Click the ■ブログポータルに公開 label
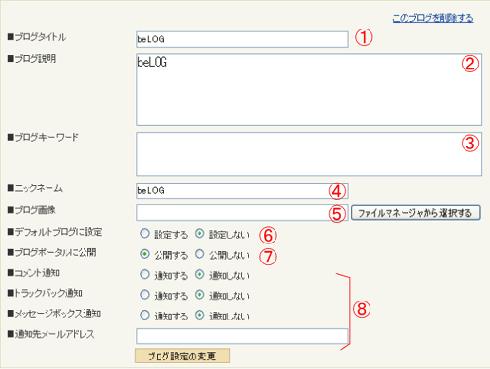This screenshot has height=369, width=490. click(x=52, y=252)
